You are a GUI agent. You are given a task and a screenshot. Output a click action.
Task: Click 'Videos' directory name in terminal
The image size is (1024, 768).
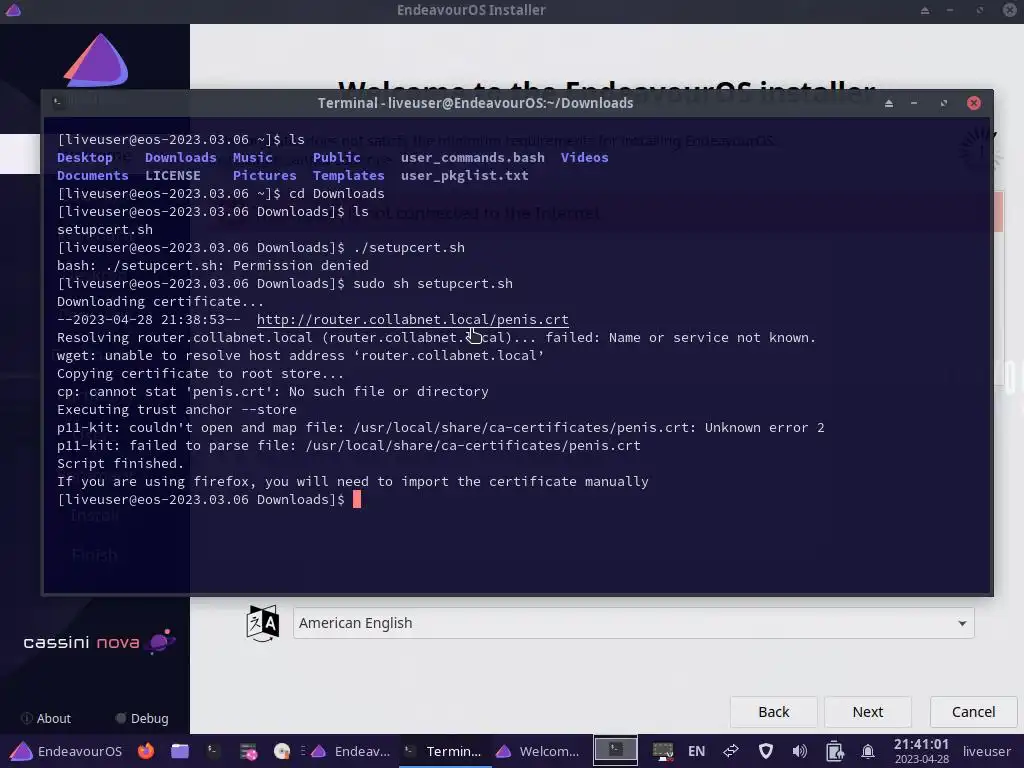coord(584,157)
